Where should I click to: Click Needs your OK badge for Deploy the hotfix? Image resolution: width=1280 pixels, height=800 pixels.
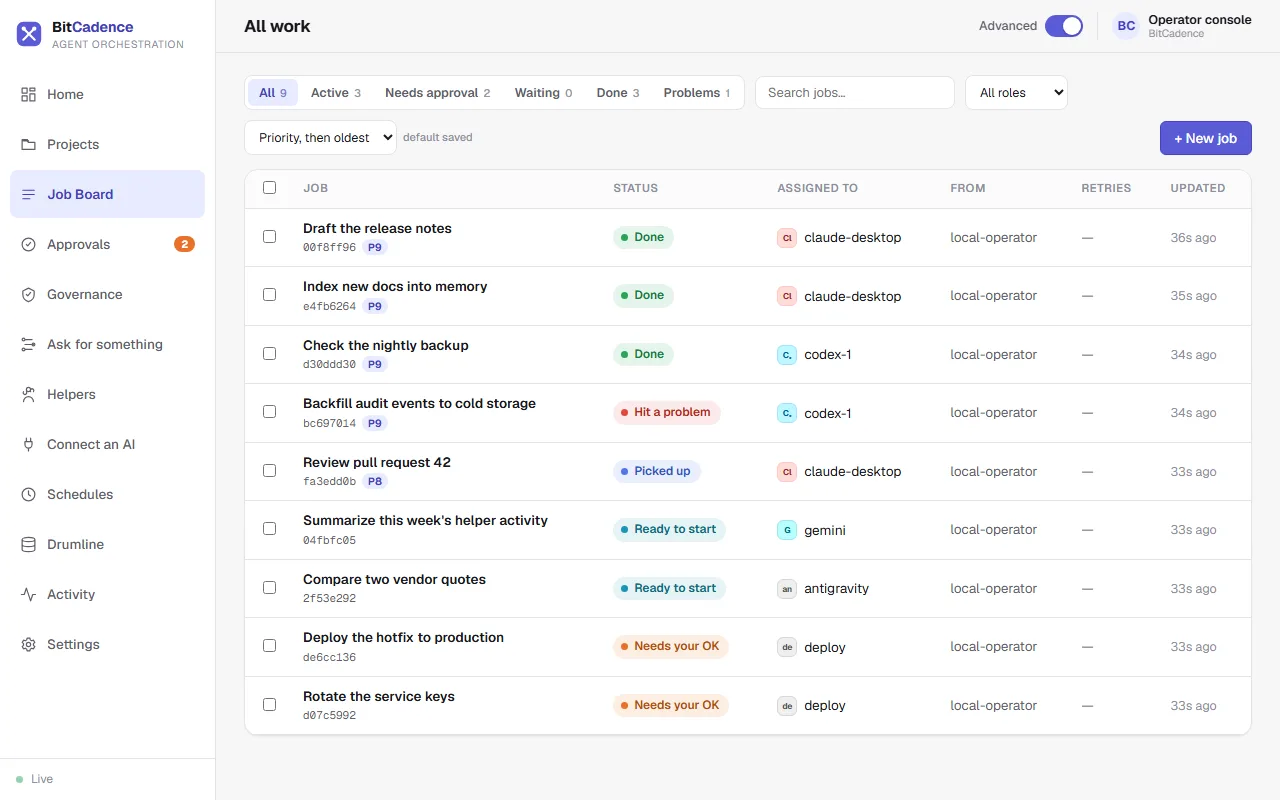(x=671, y=646)
